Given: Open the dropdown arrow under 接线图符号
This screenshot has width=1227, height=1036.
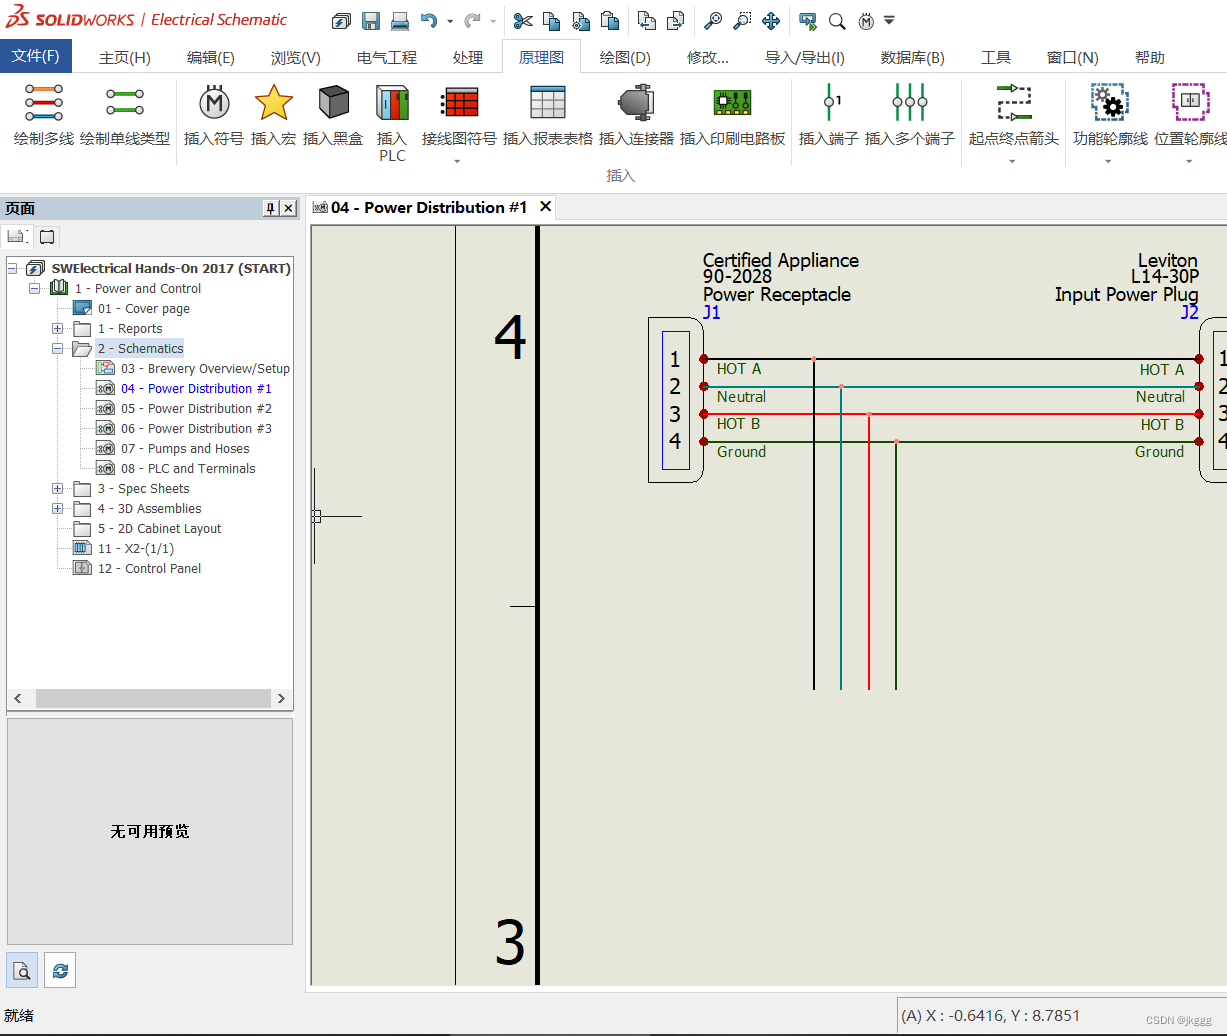Looking at the screenshot, I should 457,161.
